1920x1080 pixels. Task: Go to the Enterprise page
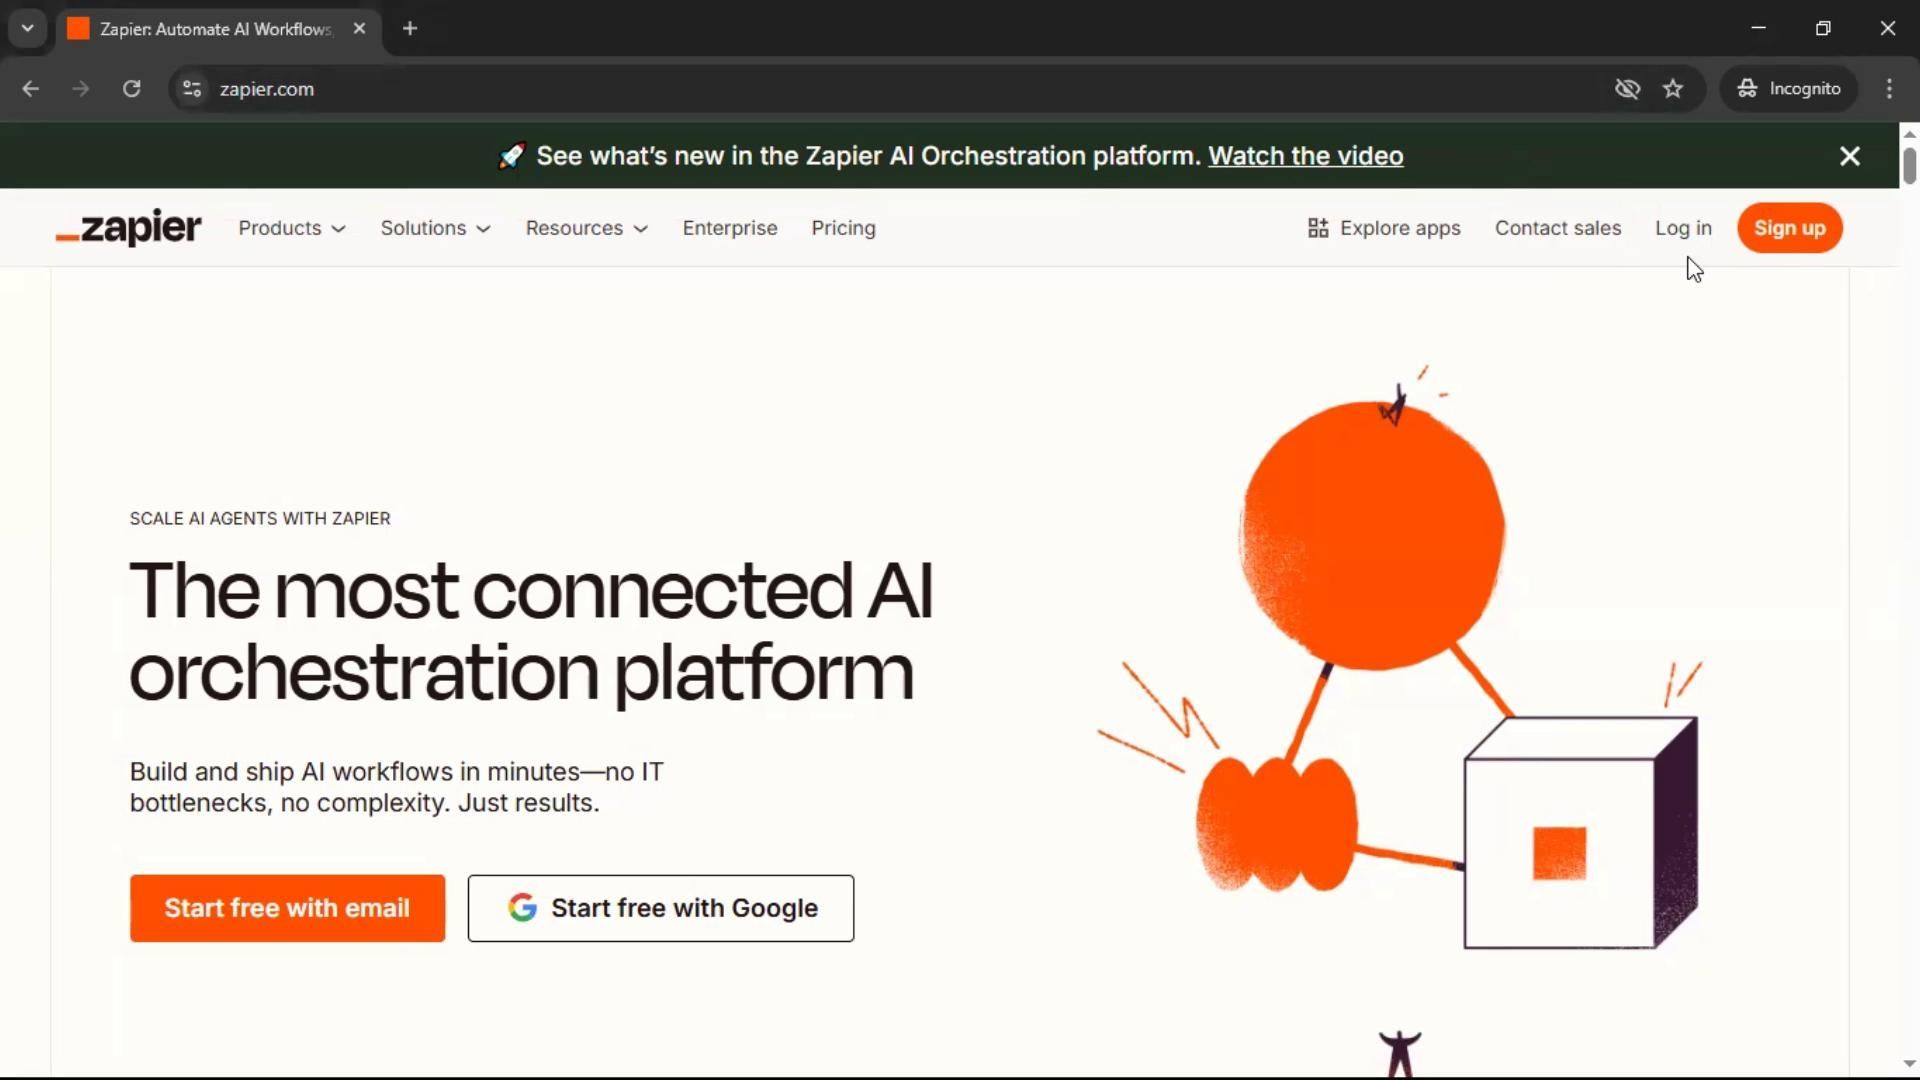729,228
